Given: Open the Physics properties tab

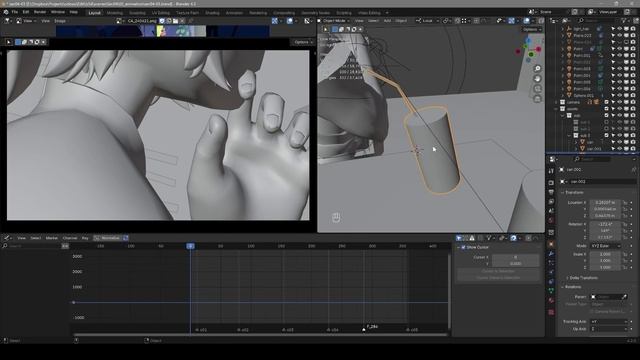Looking at the screenshot, I should (x=551, y=272).
